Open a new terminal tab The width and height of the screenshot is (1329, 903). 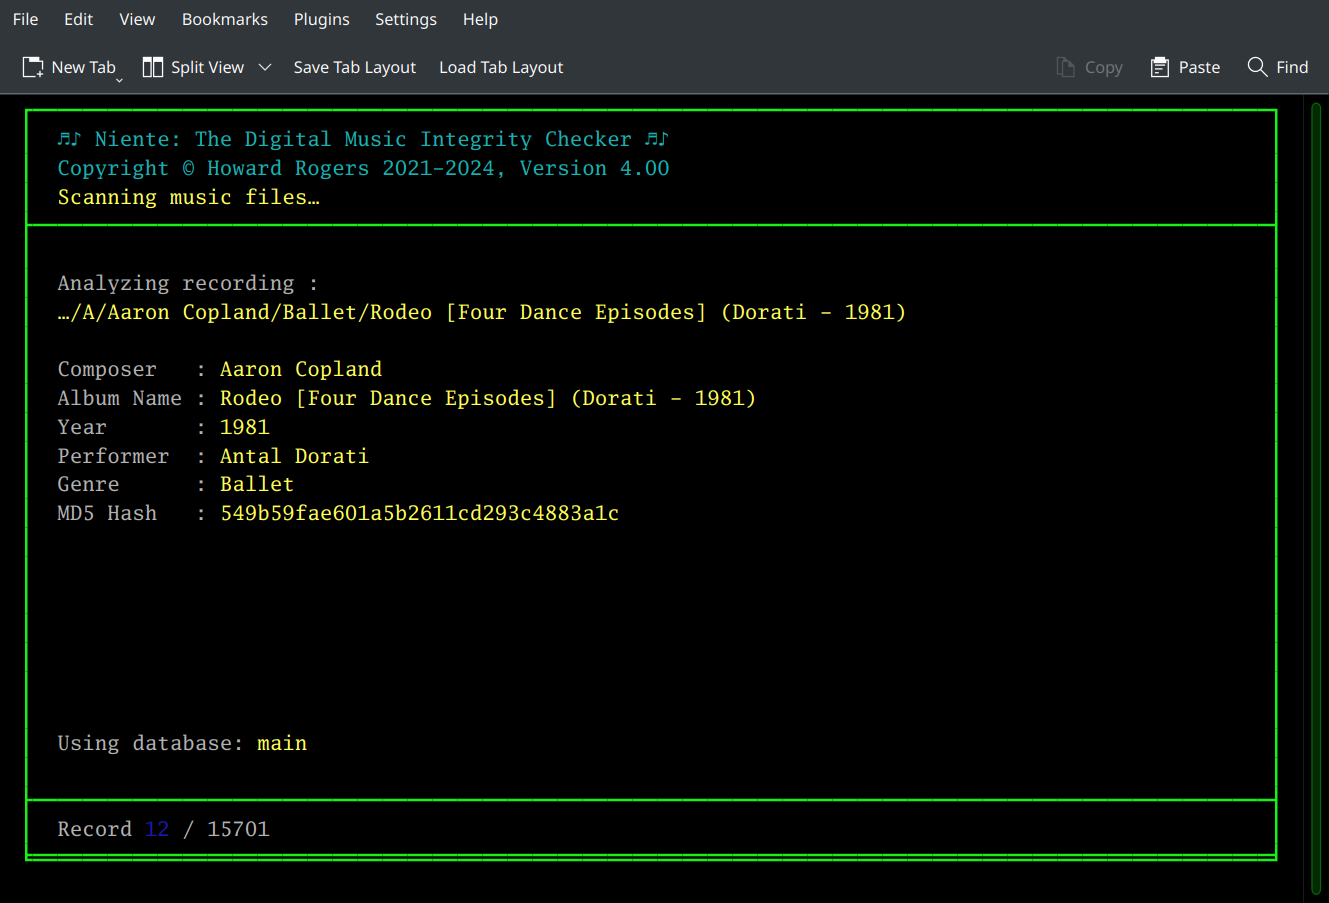pos(70,67)
